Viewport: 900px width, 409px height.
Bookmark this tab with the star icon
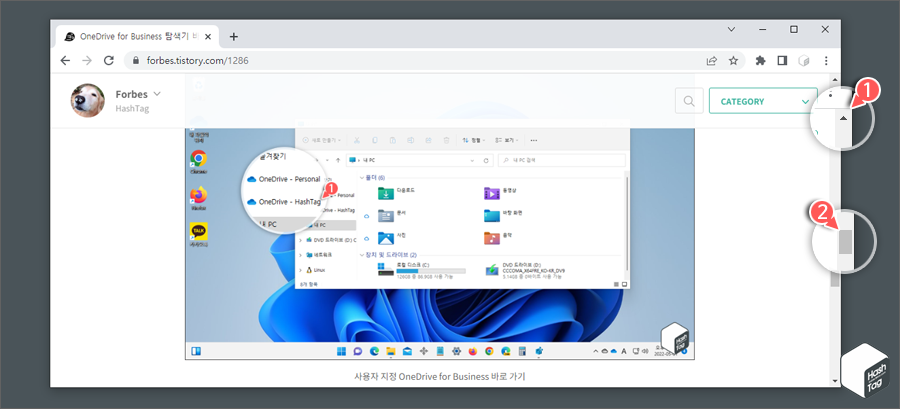click(733, 60)
